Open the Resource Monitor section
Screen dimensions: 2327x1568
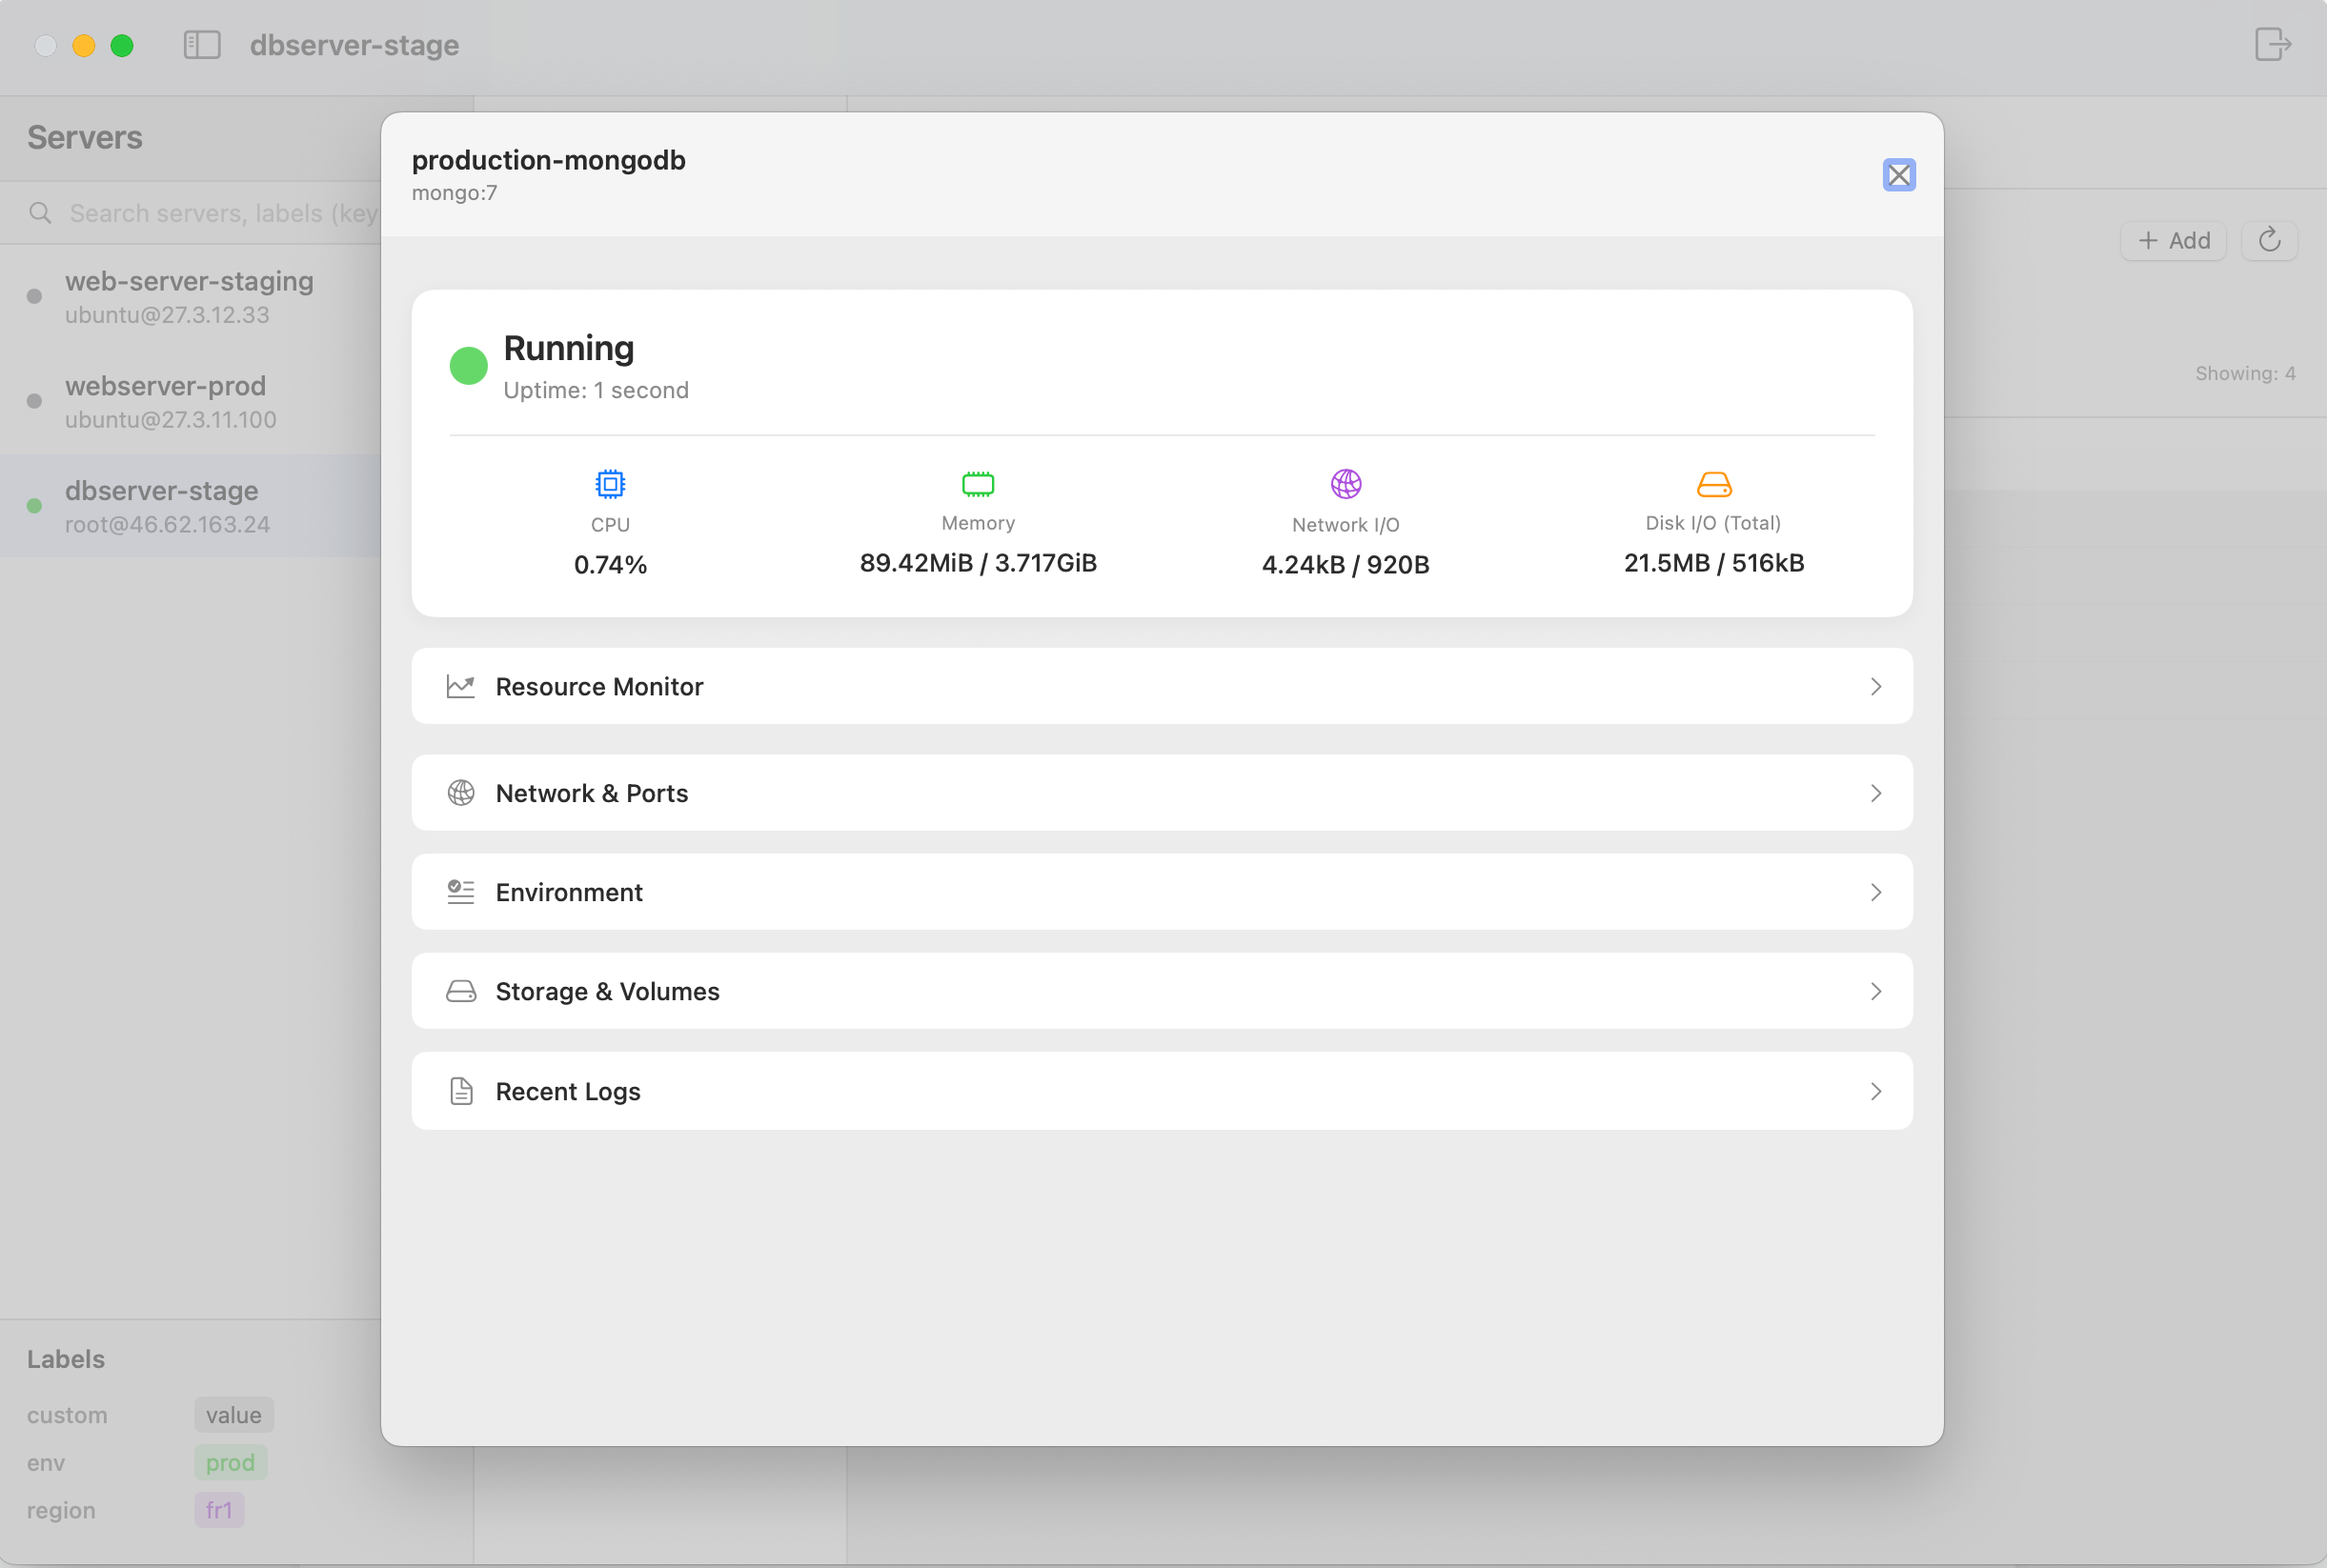1161,686
